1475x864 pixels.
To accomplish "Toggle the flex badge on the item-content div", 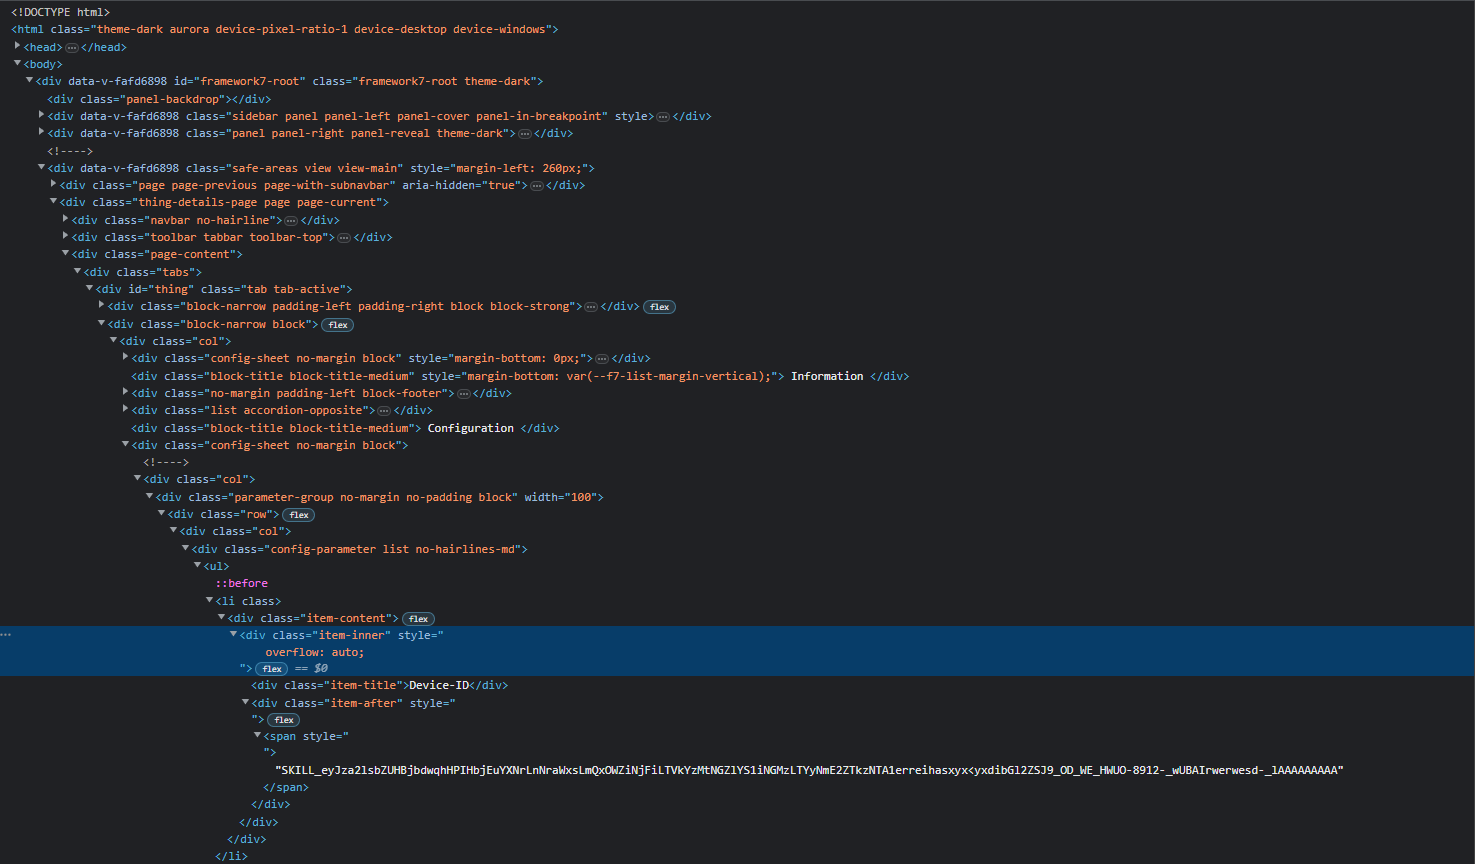I will point(418,618).
